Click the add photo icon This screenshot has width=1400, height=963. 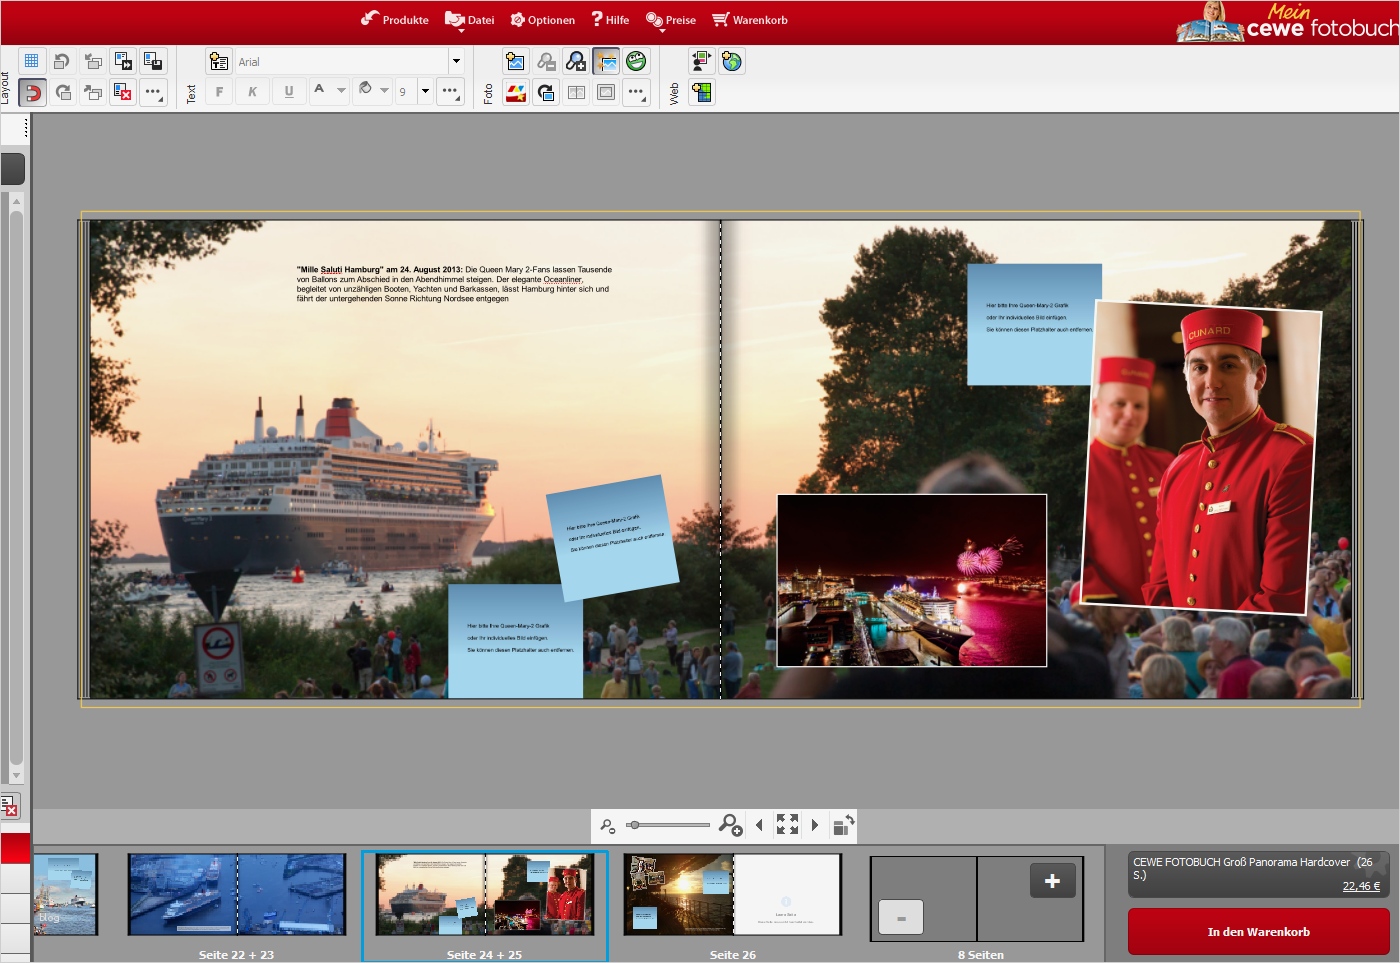[515, 62]
